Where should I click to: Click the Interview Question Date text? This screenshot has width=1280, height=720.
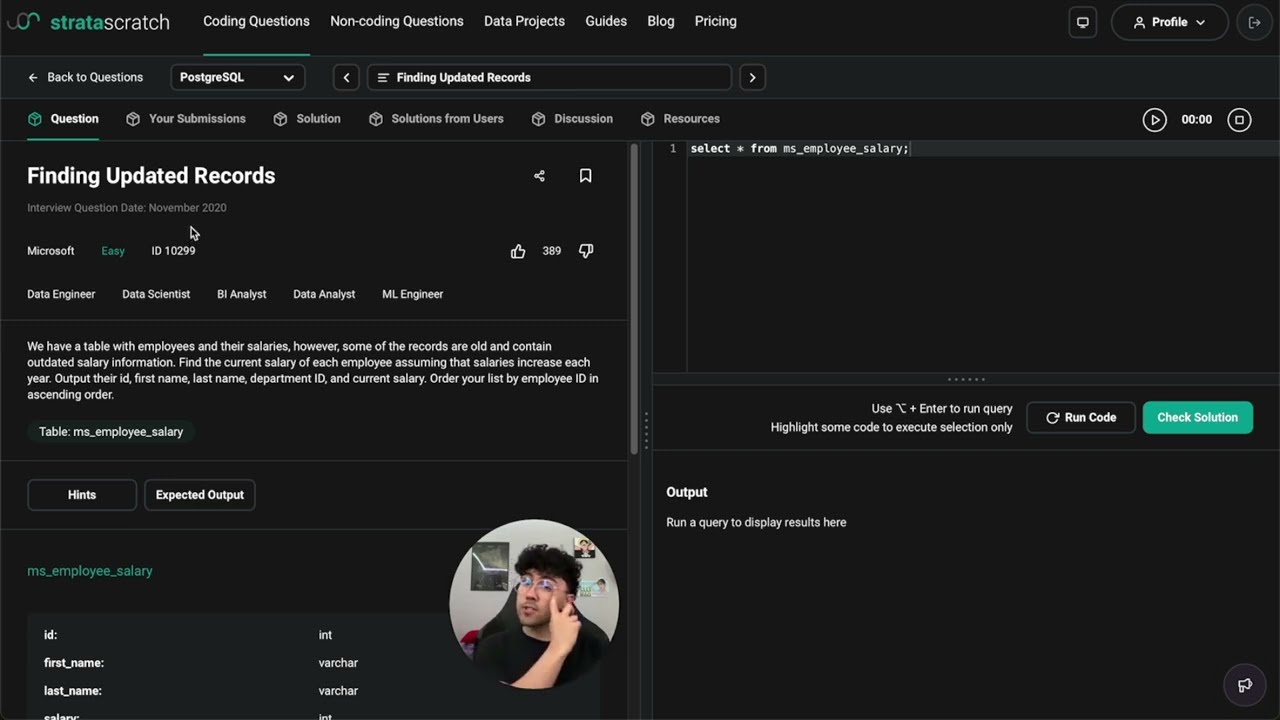(x=127, y=208)
